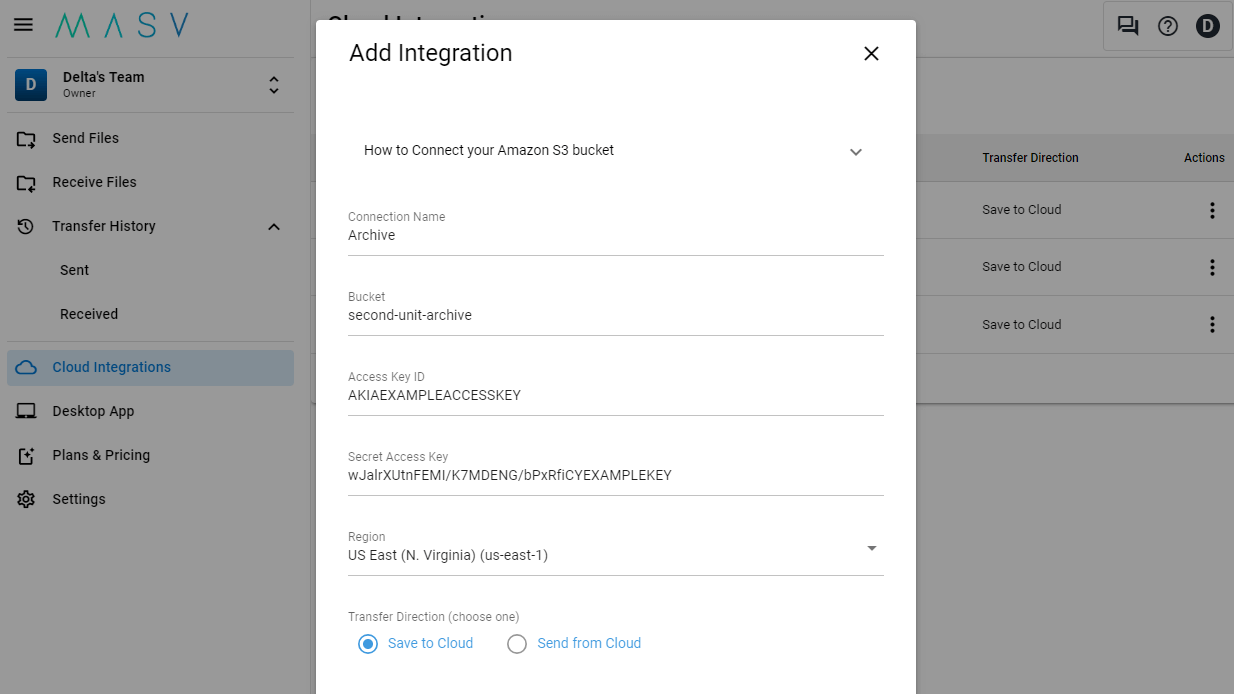
Task: Select Save to Cloud radio button
Action: pos(369,644)
